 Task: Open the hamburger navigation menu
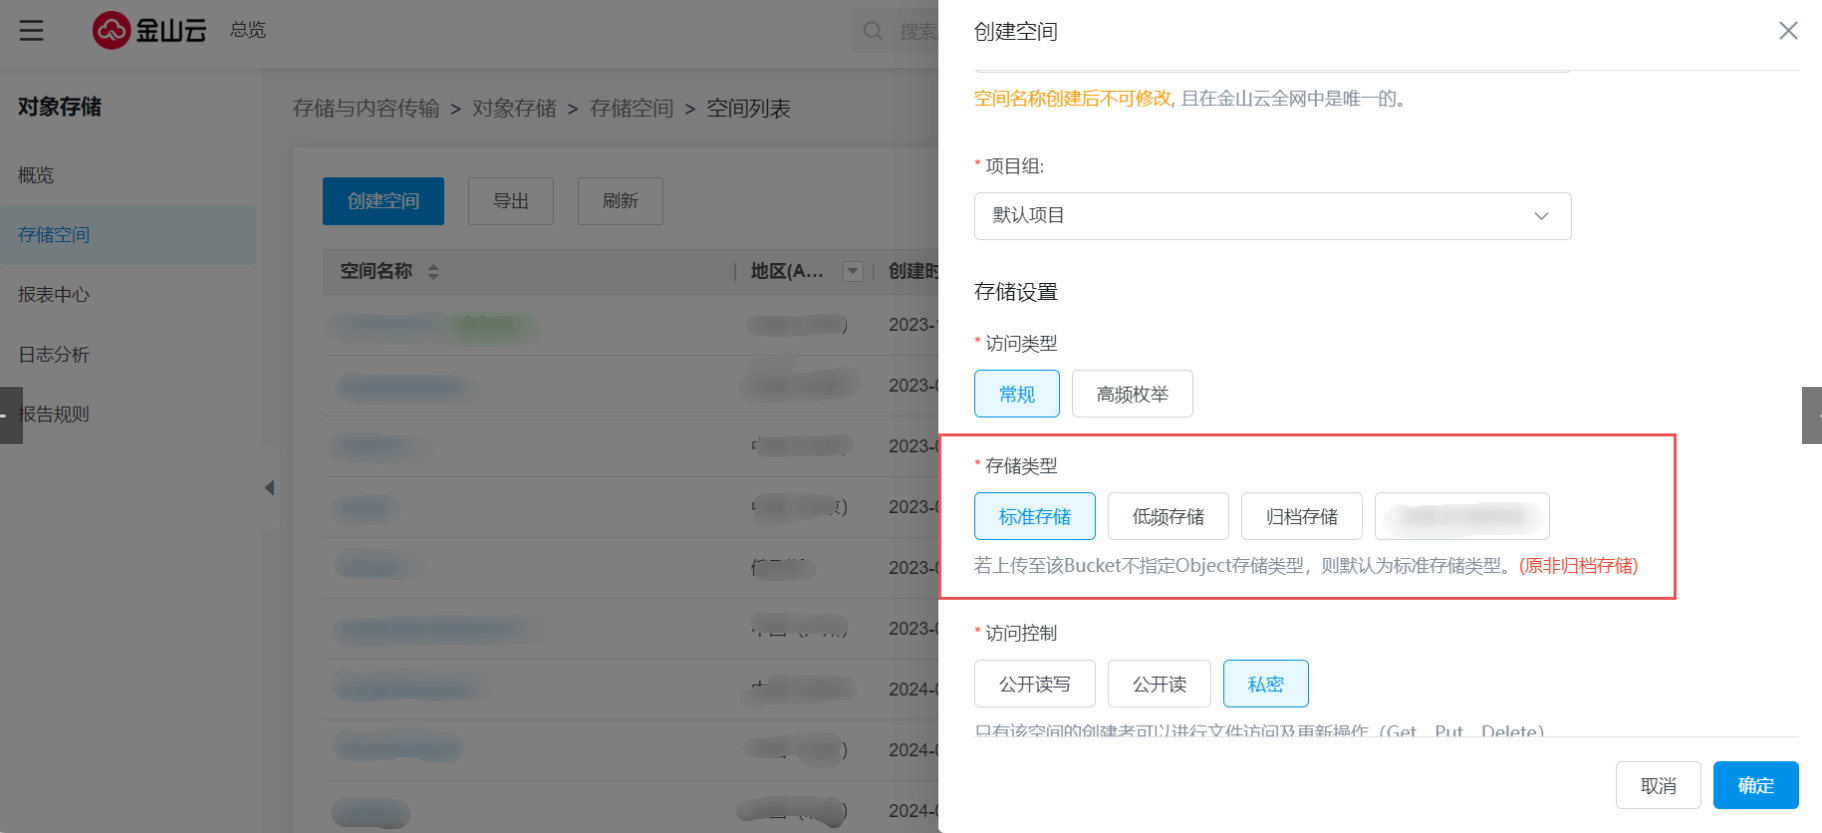[31, 30]
